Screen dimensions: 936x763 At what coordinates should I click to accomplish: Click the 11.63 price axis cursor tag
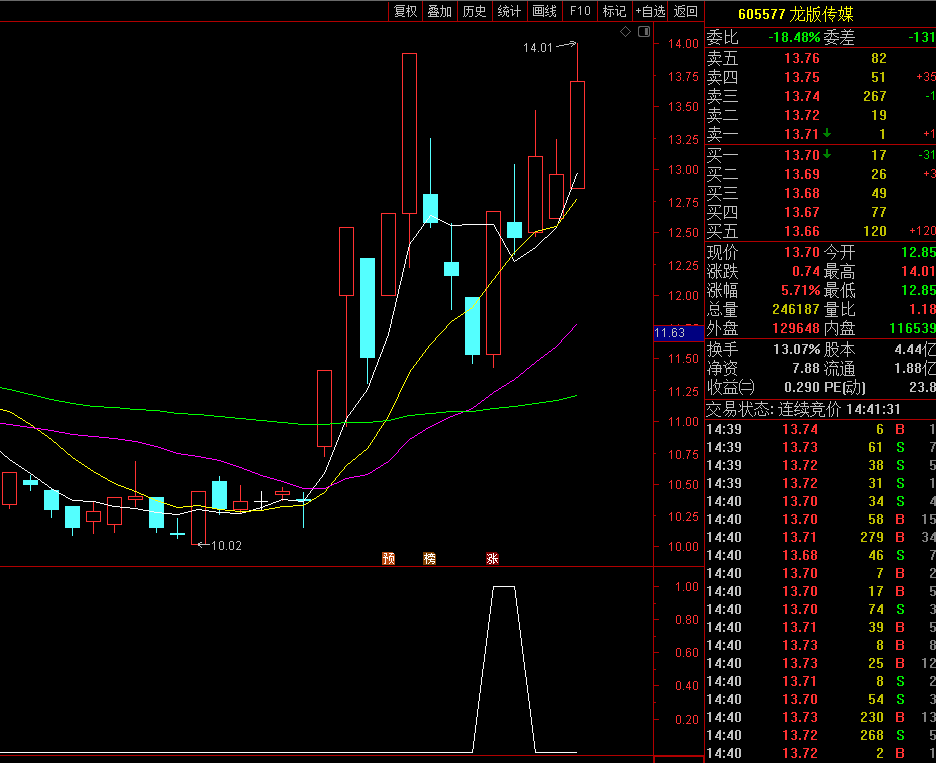(679, 333)
